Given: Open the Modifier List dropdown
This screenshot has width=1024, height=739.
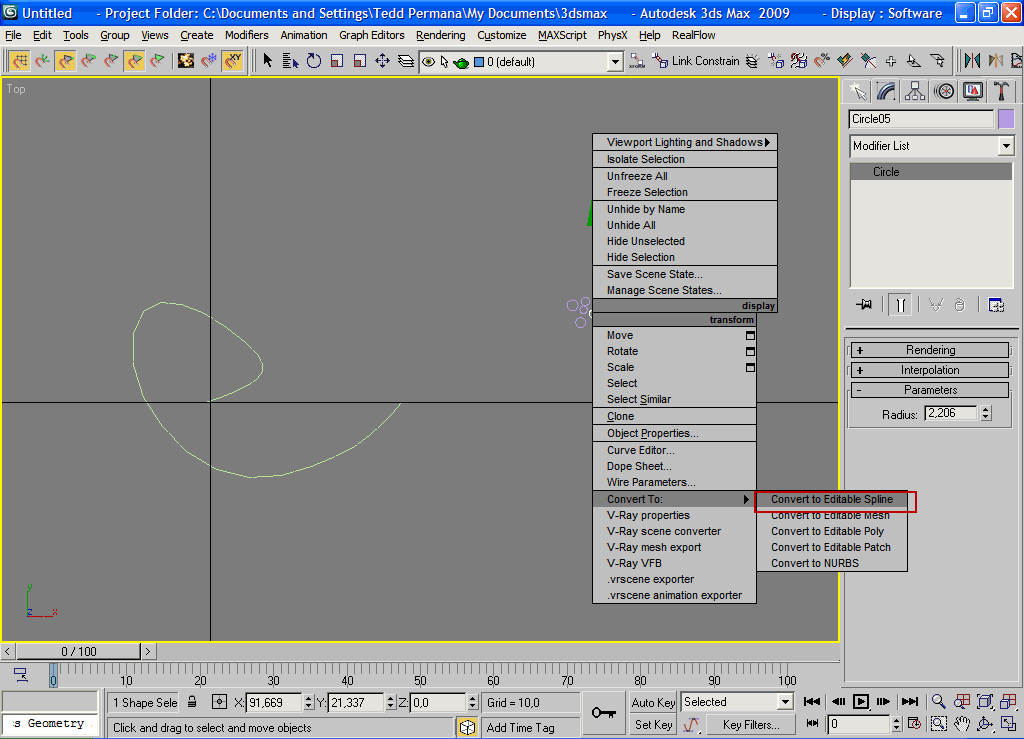Looking at the screenshot, I should 932,146.
